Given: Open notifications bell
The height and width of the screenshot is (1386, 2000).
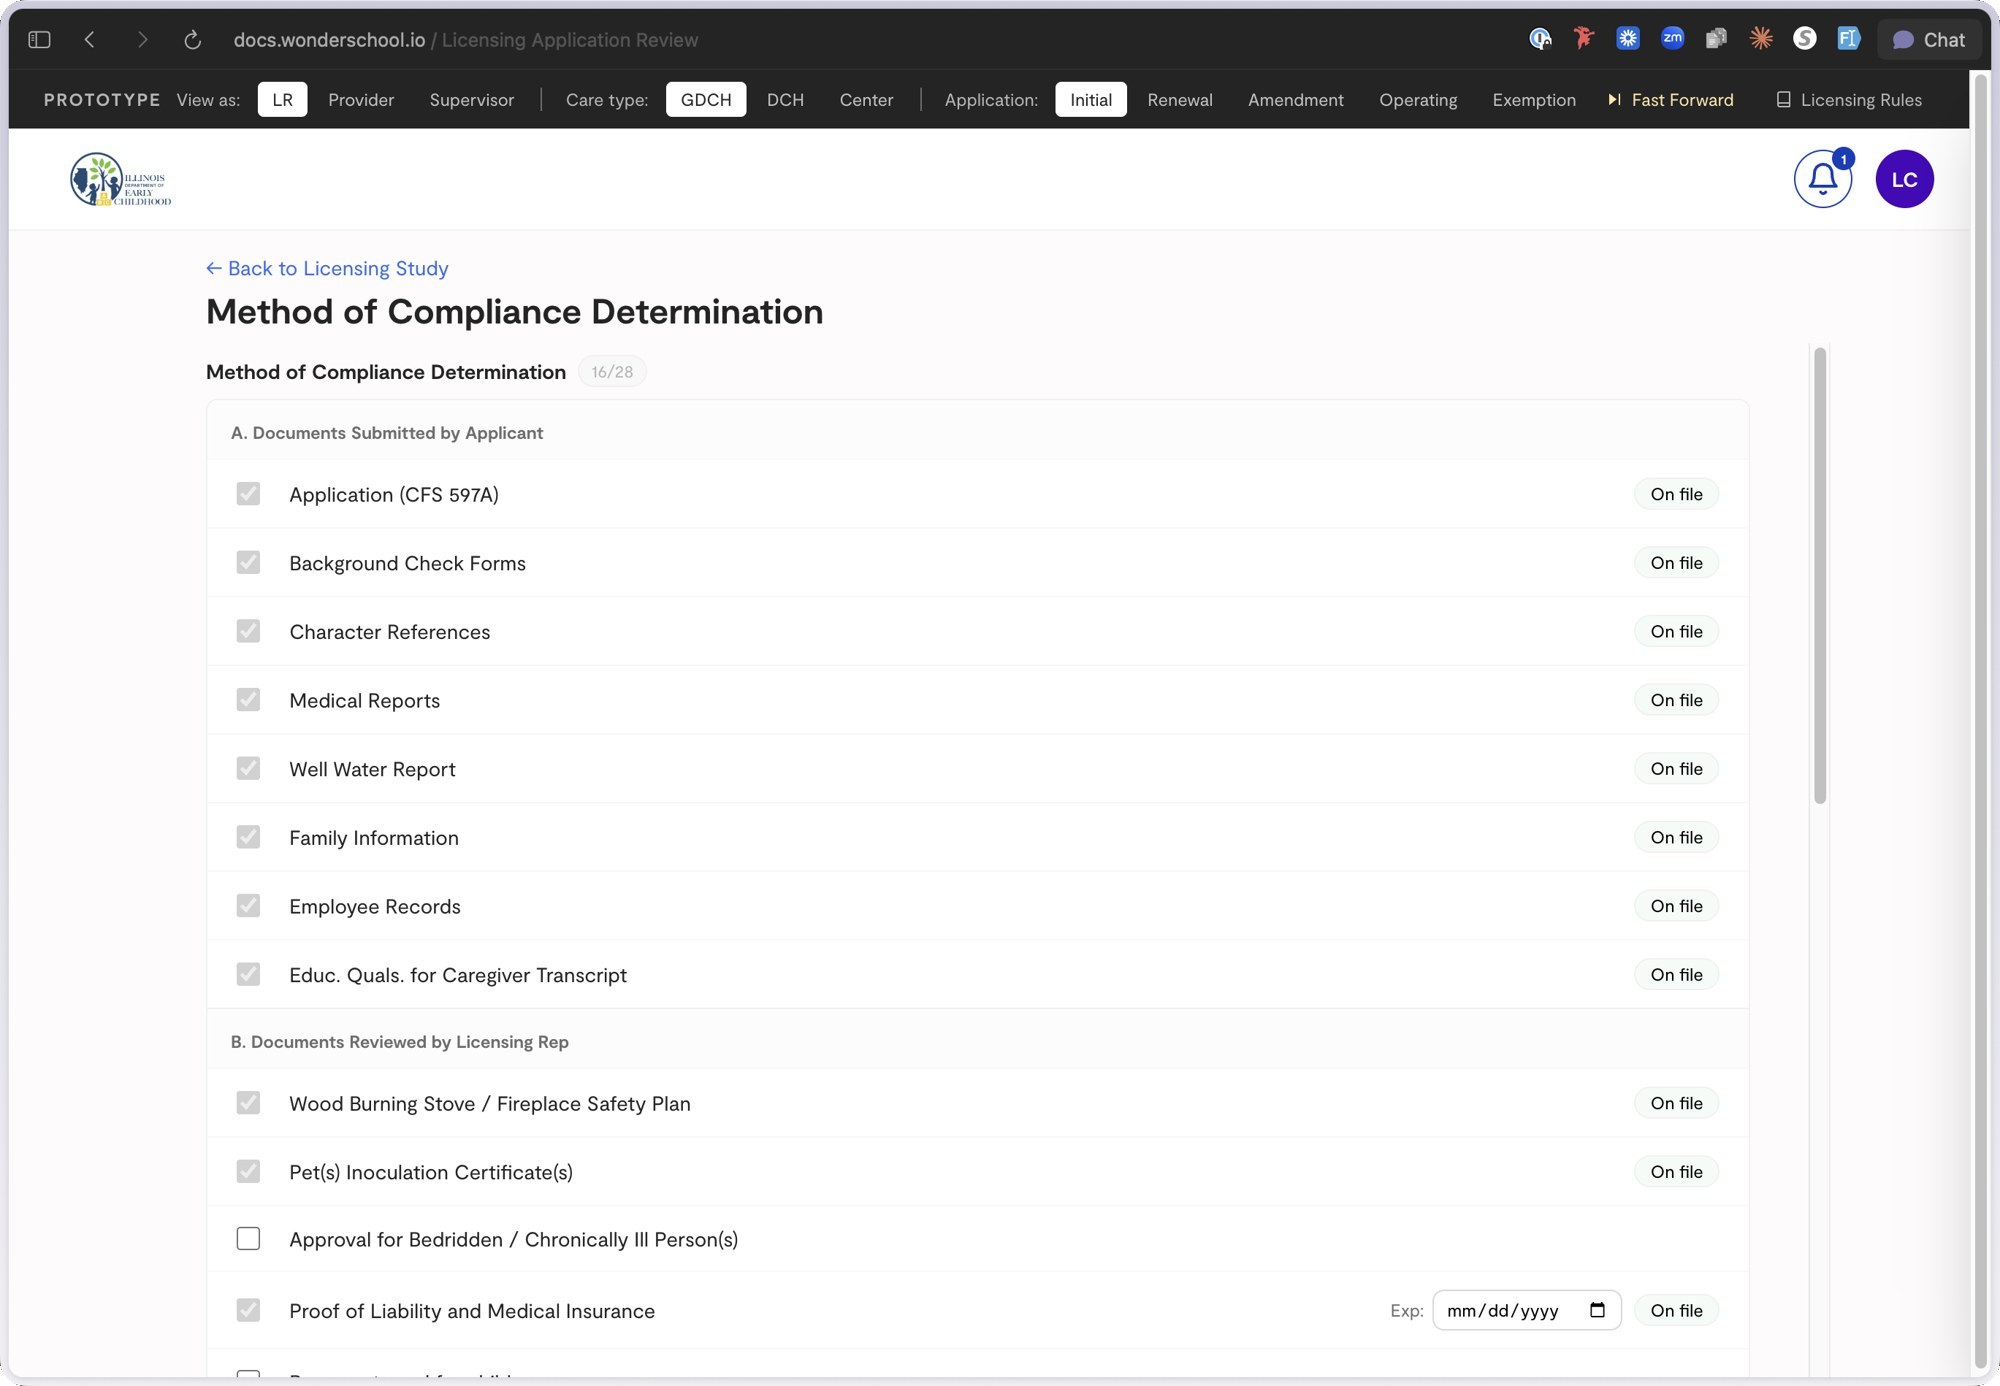Looking at the screenshot, I should click(1823, 179).
